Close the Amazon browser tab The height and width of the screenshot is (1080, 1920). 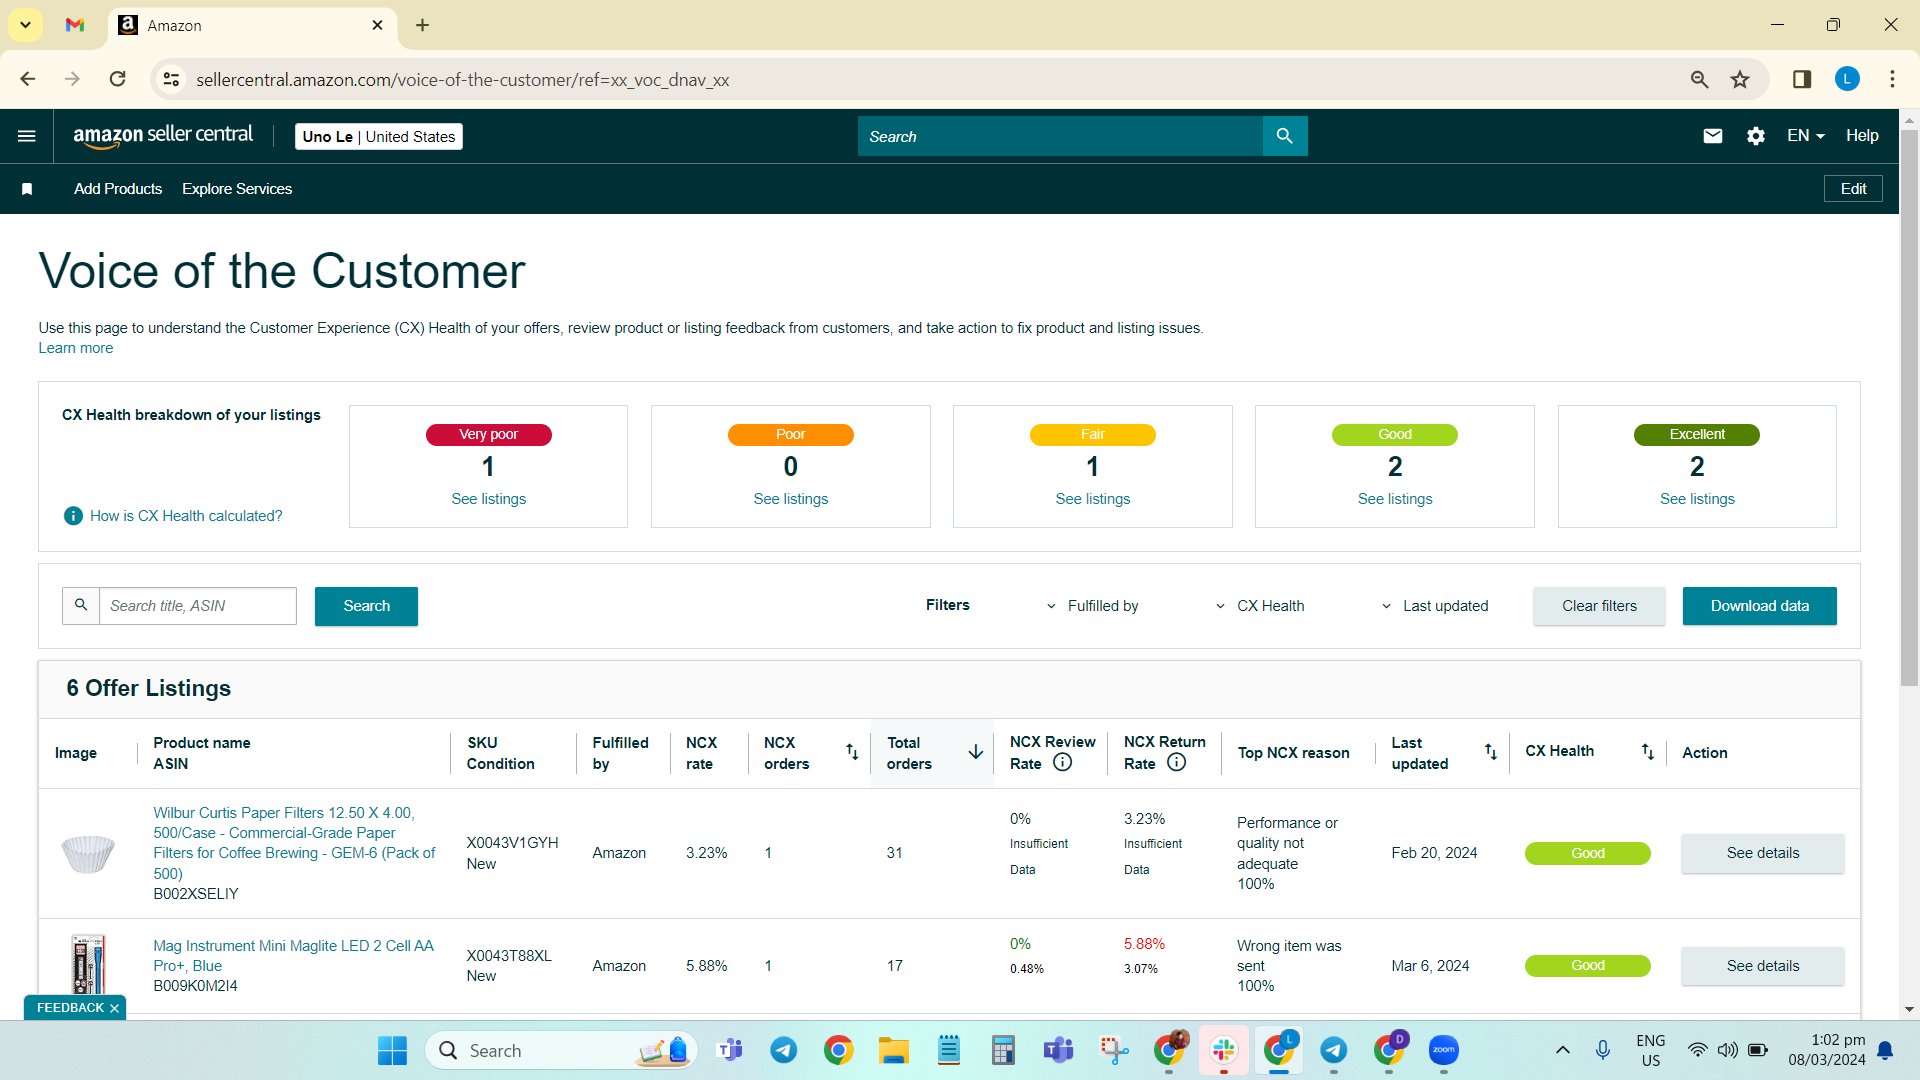pyautogui.click(x=377, y=25)
